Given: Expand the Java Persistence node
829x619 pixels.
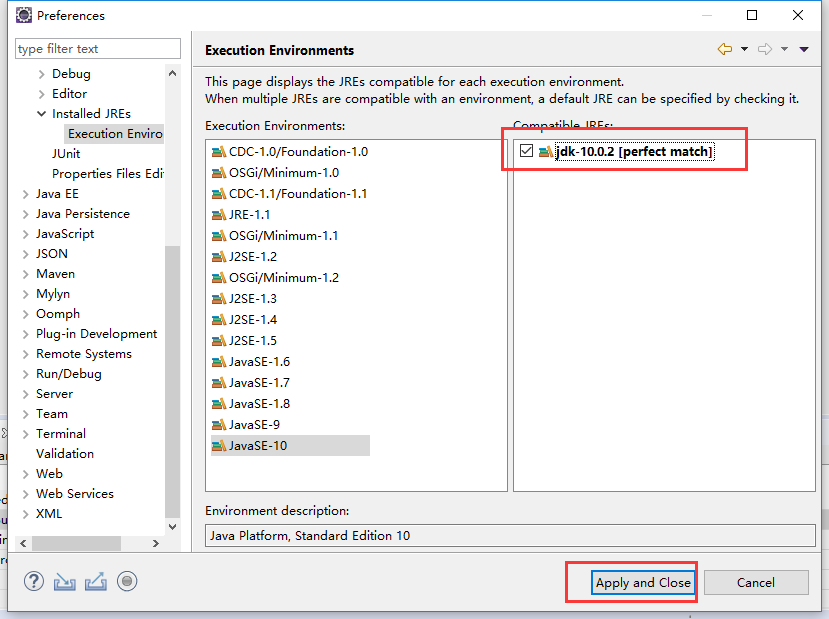Looking at the screenshot, I should [25, 215].
